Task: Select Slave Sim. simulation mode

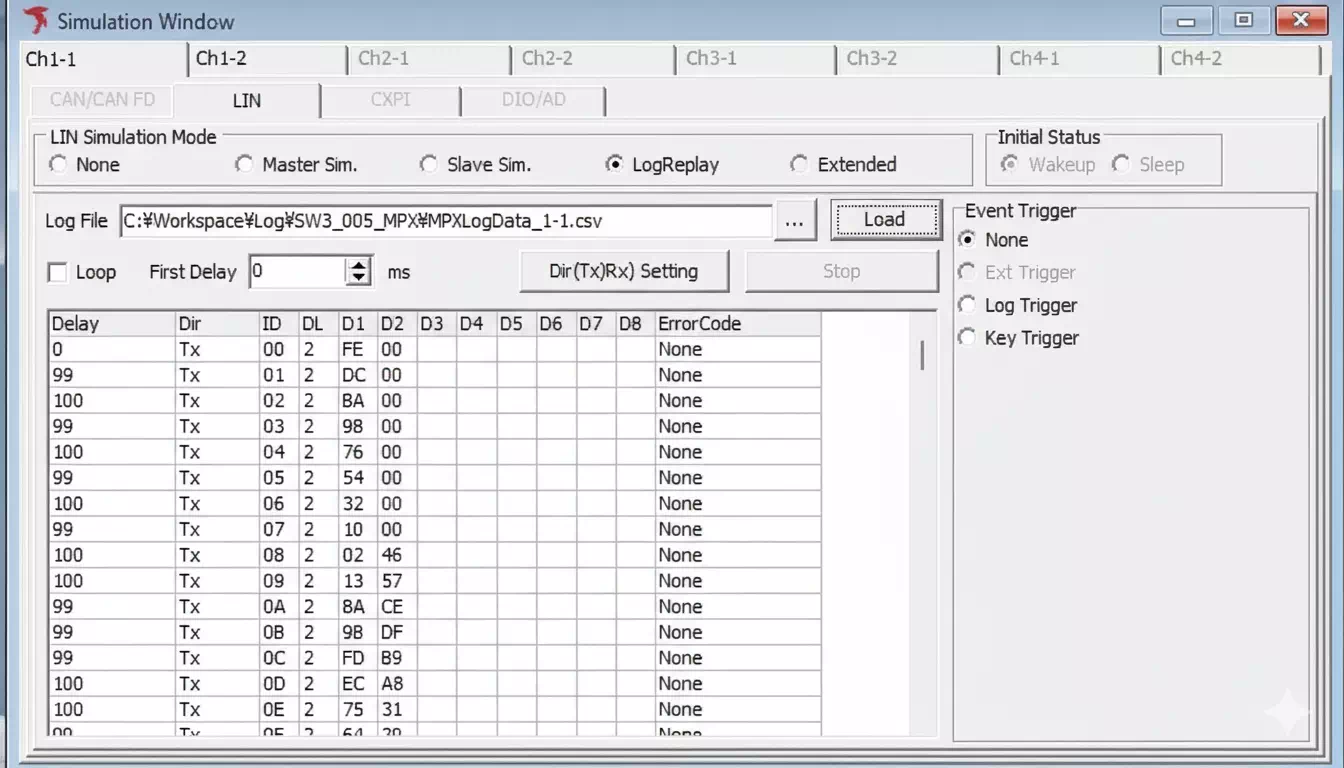Action: (429, 165)
